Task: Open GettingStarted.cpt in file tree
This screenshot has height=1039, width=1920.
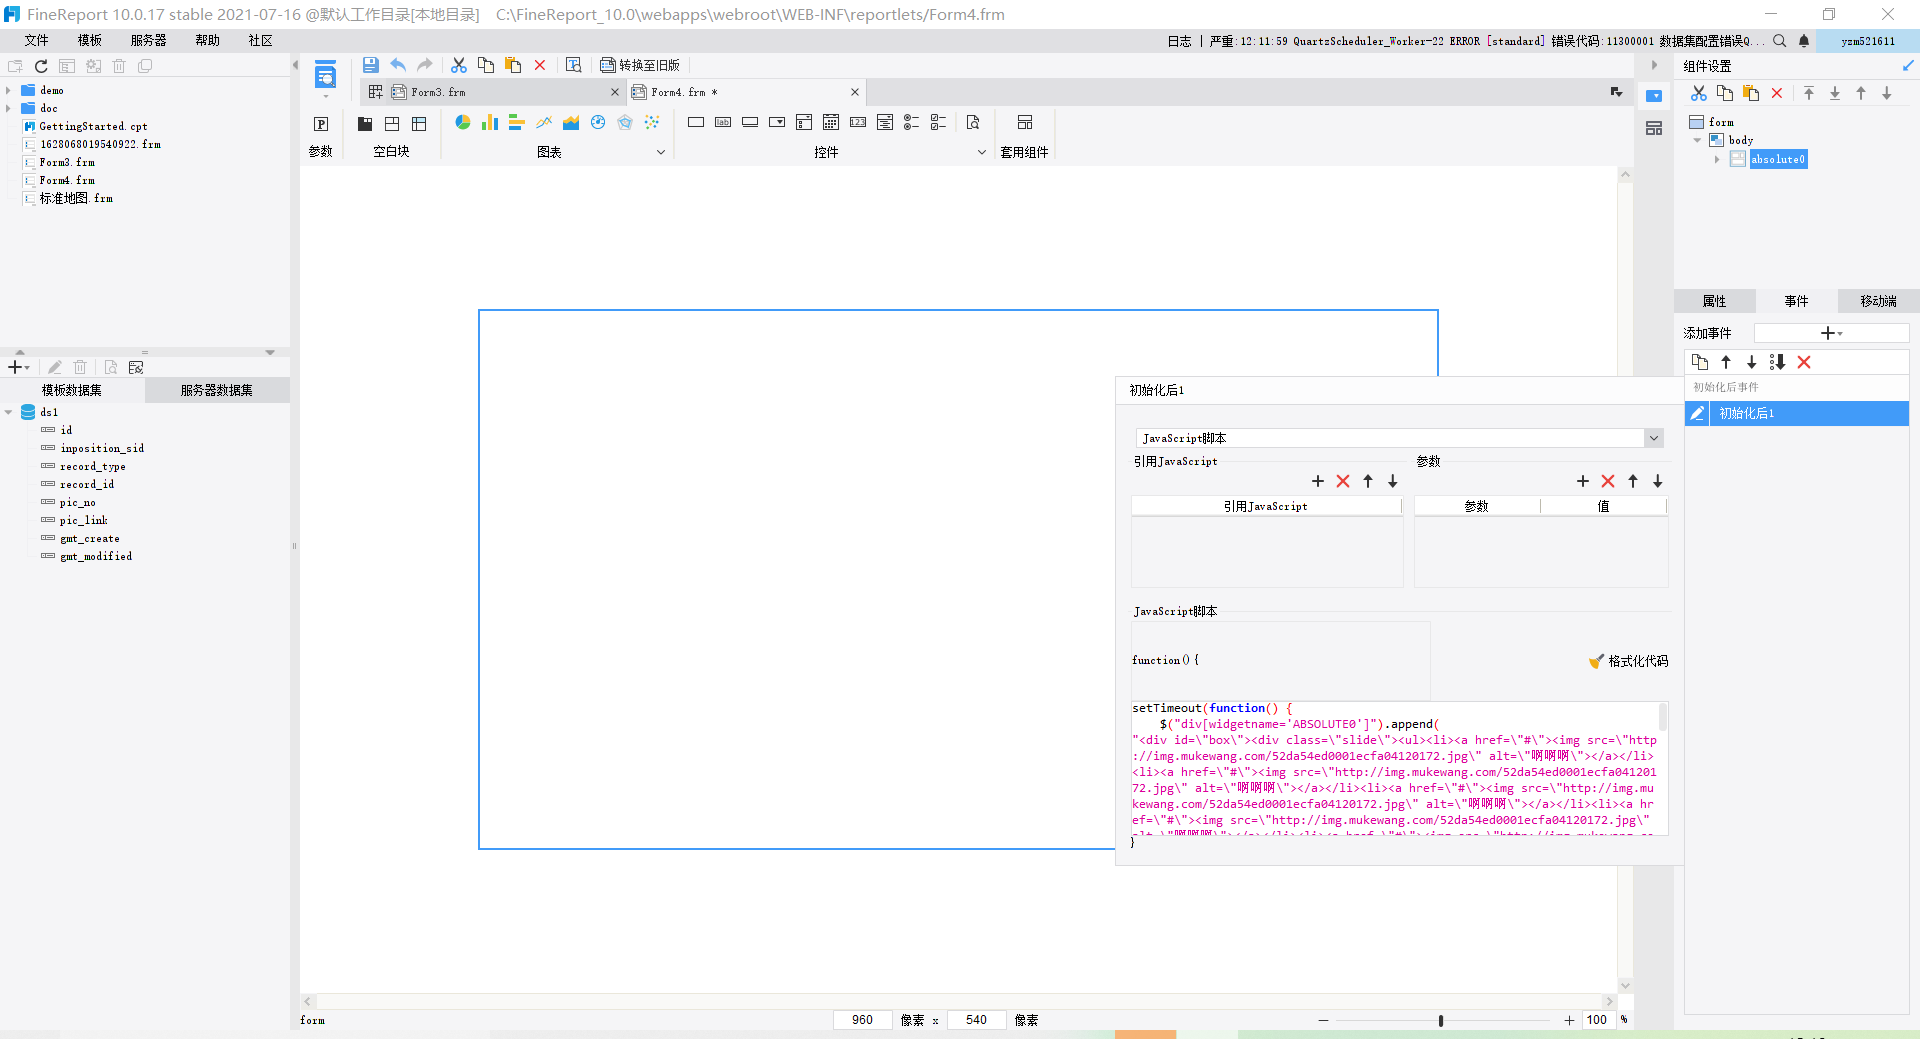Action: click(x=93, y=126)
